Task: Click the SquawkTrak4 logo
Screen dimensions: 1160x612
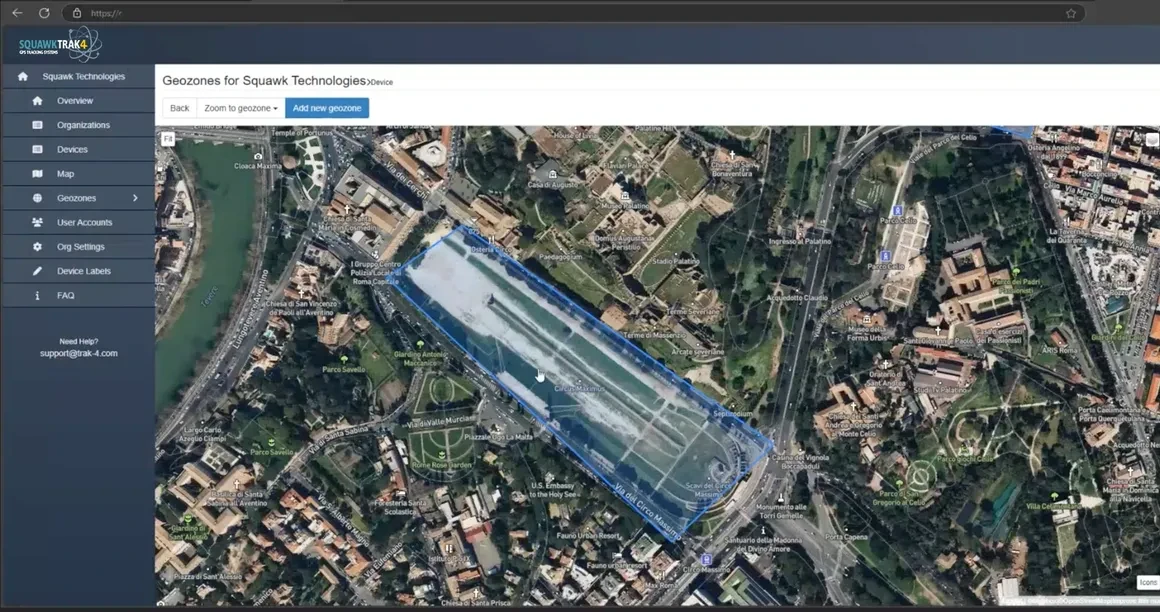Action: click(x=61, y=45)
